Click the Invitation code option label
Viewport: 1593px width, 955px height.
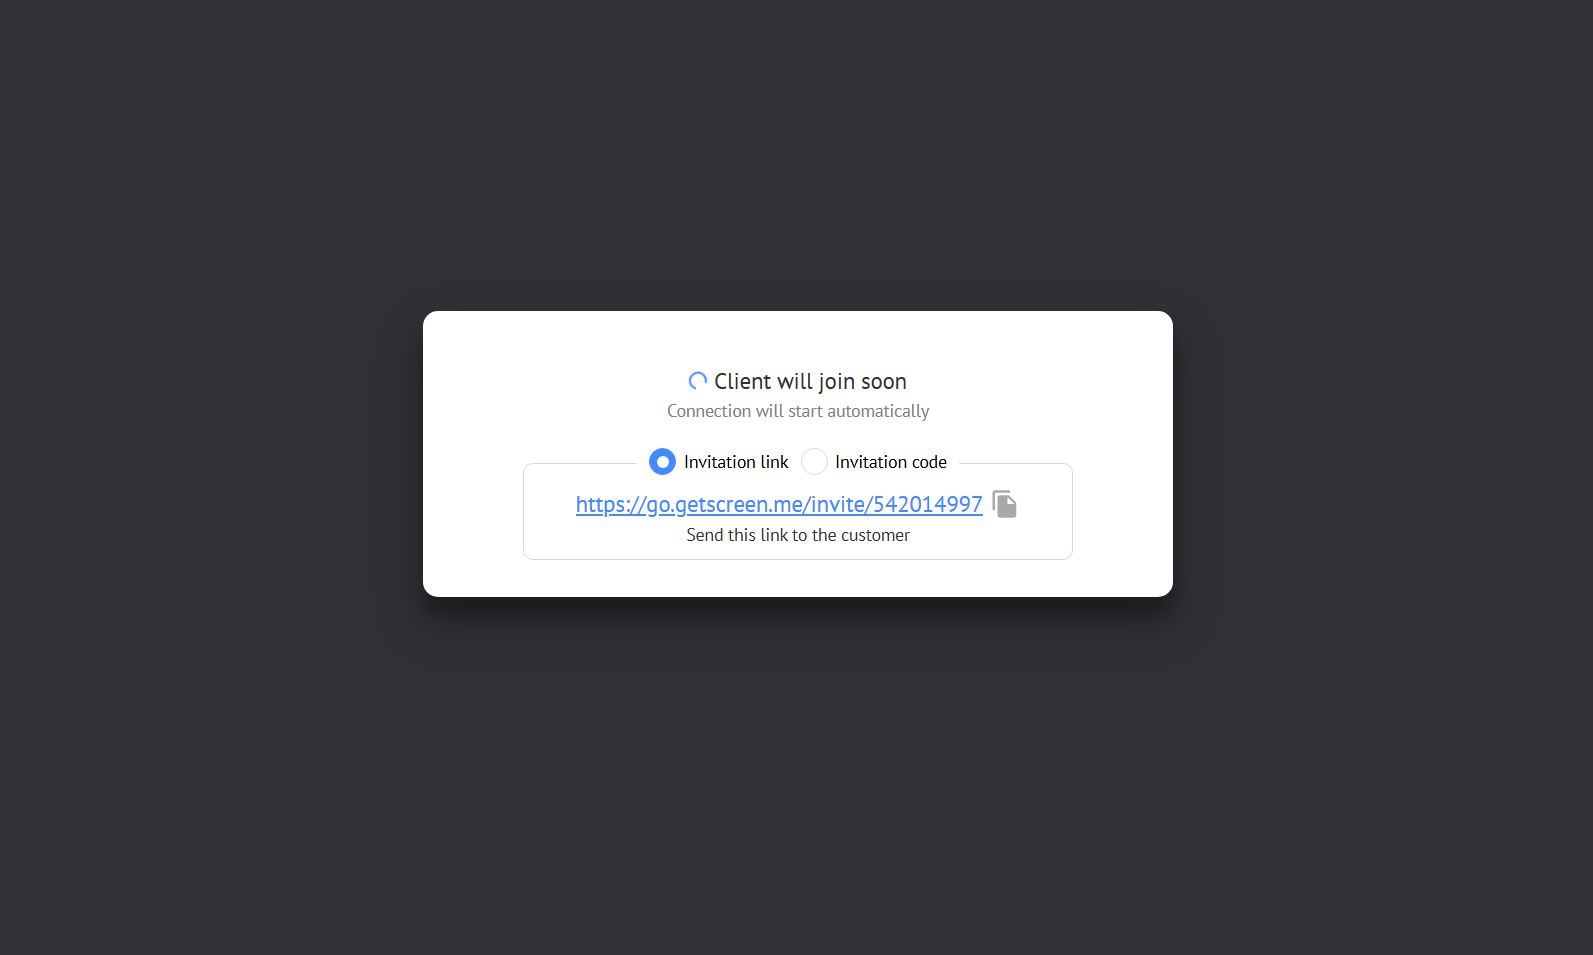pyautogui.click(x=891, y=462)
